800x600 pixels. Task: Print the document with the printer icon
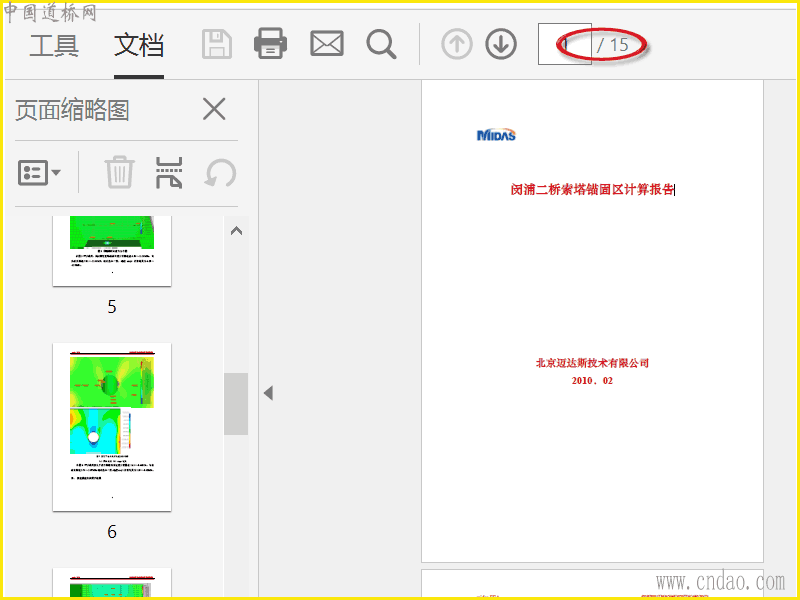[x=270, y=43]
